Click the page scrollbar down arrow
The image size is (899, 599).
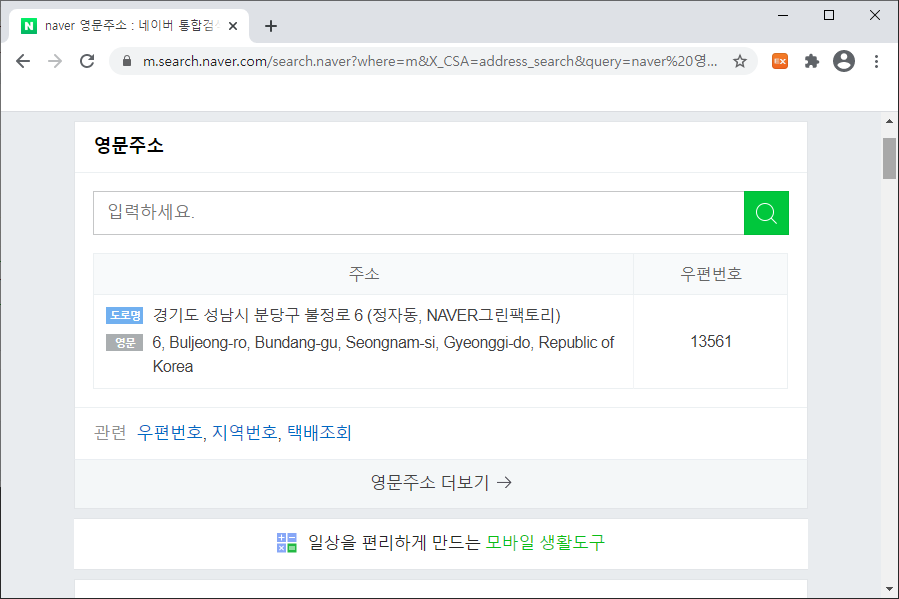(x=889, y=589)
